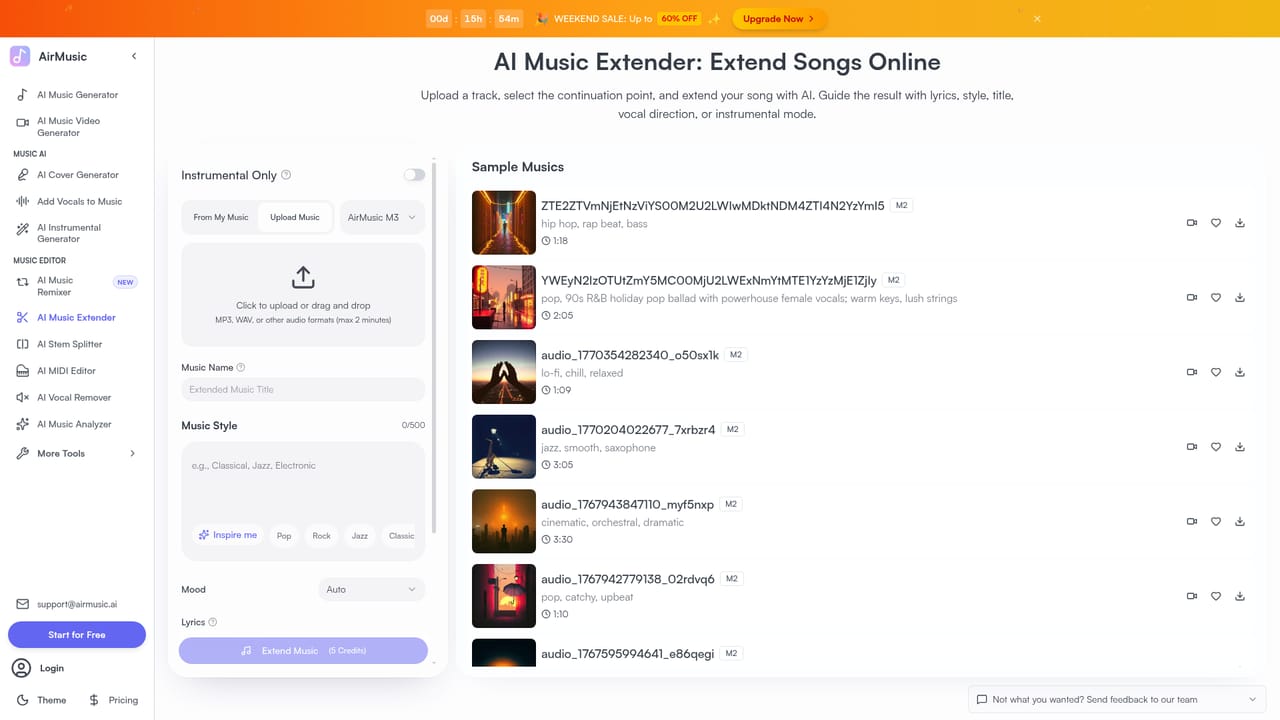The width and height of the screenshot is (1280, 720).
Task: Open the Pricing page link
Action: coord(114,700)
